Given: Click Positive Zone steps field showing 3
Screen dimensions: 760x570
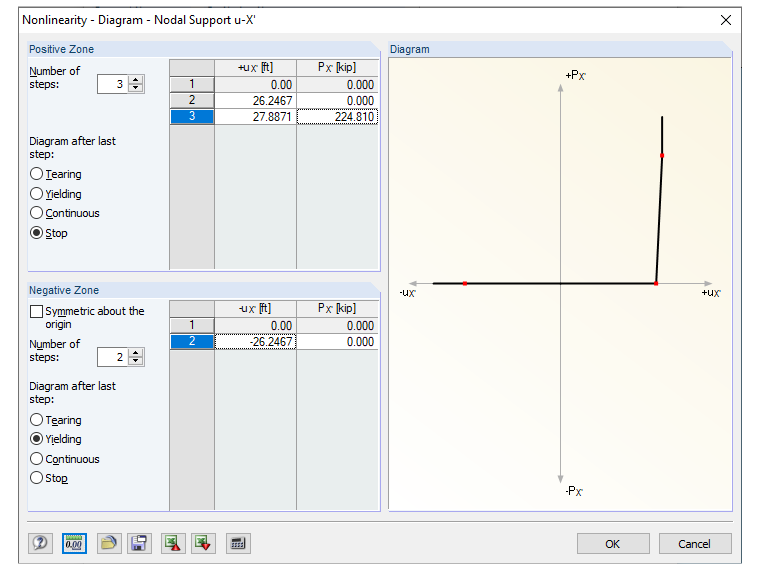Looking at the screenshot, I should point(112,84).
